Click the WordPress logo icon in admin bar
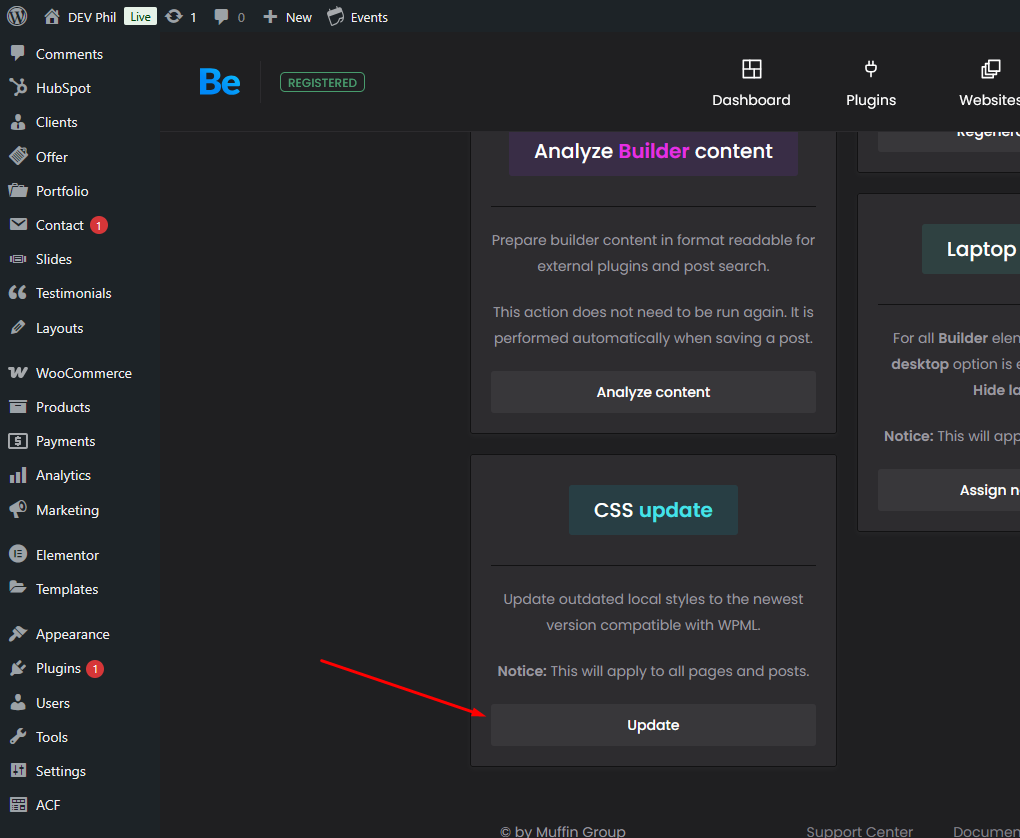This screenshot has width=1020, height=838. click(17, 17)
